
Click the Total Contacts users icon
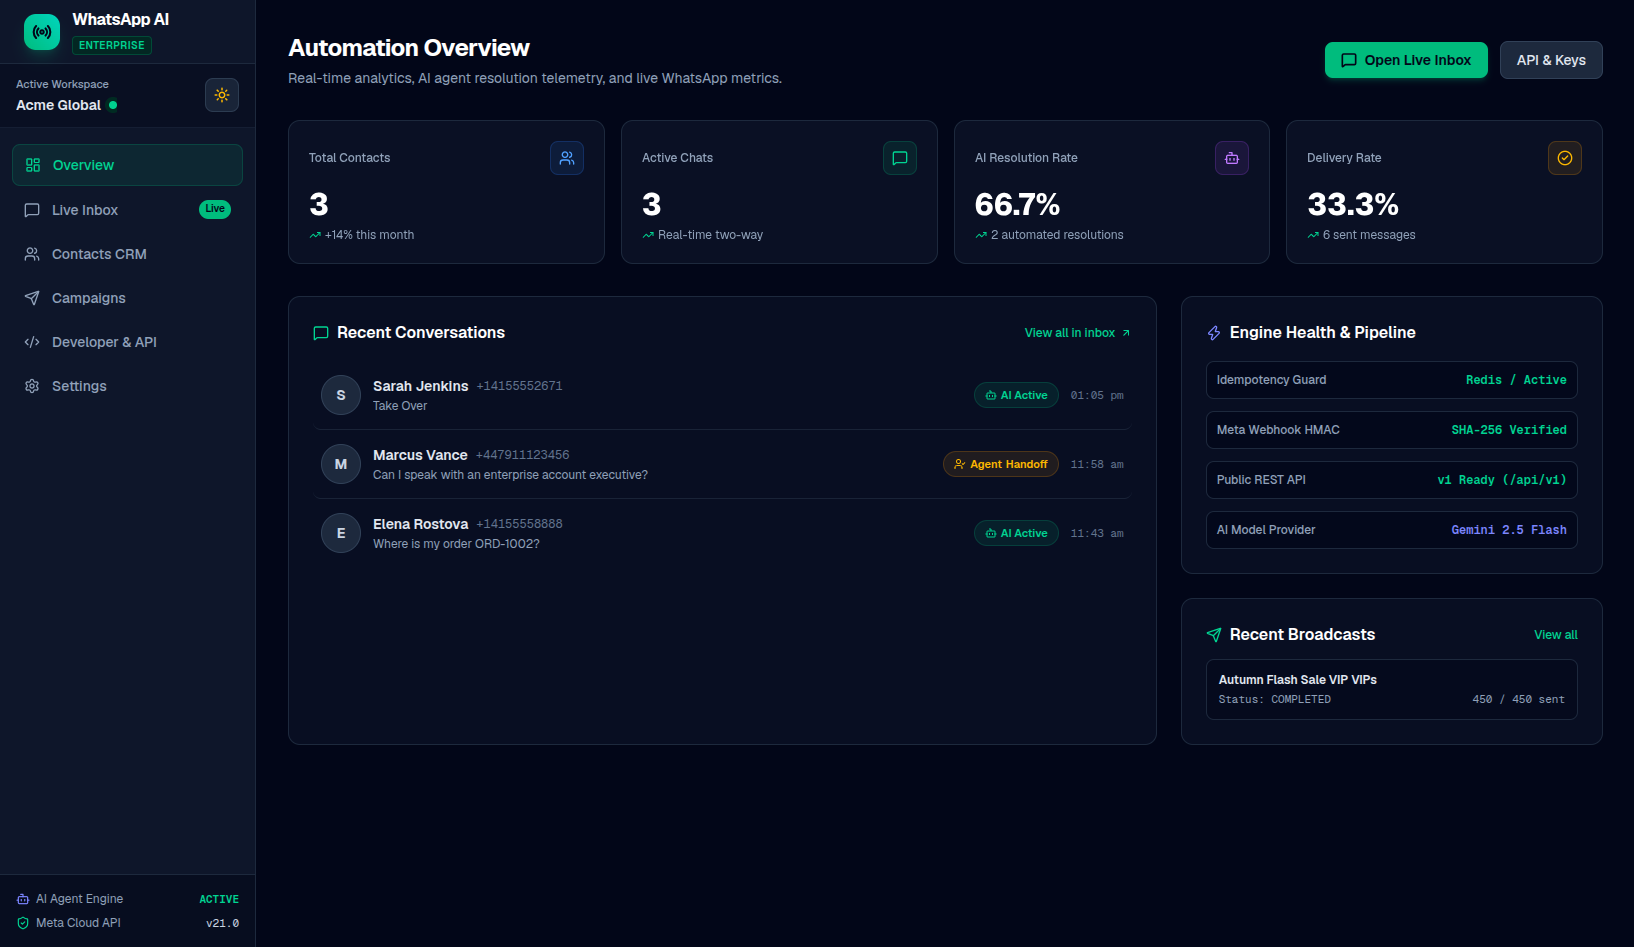pos(567,158)
